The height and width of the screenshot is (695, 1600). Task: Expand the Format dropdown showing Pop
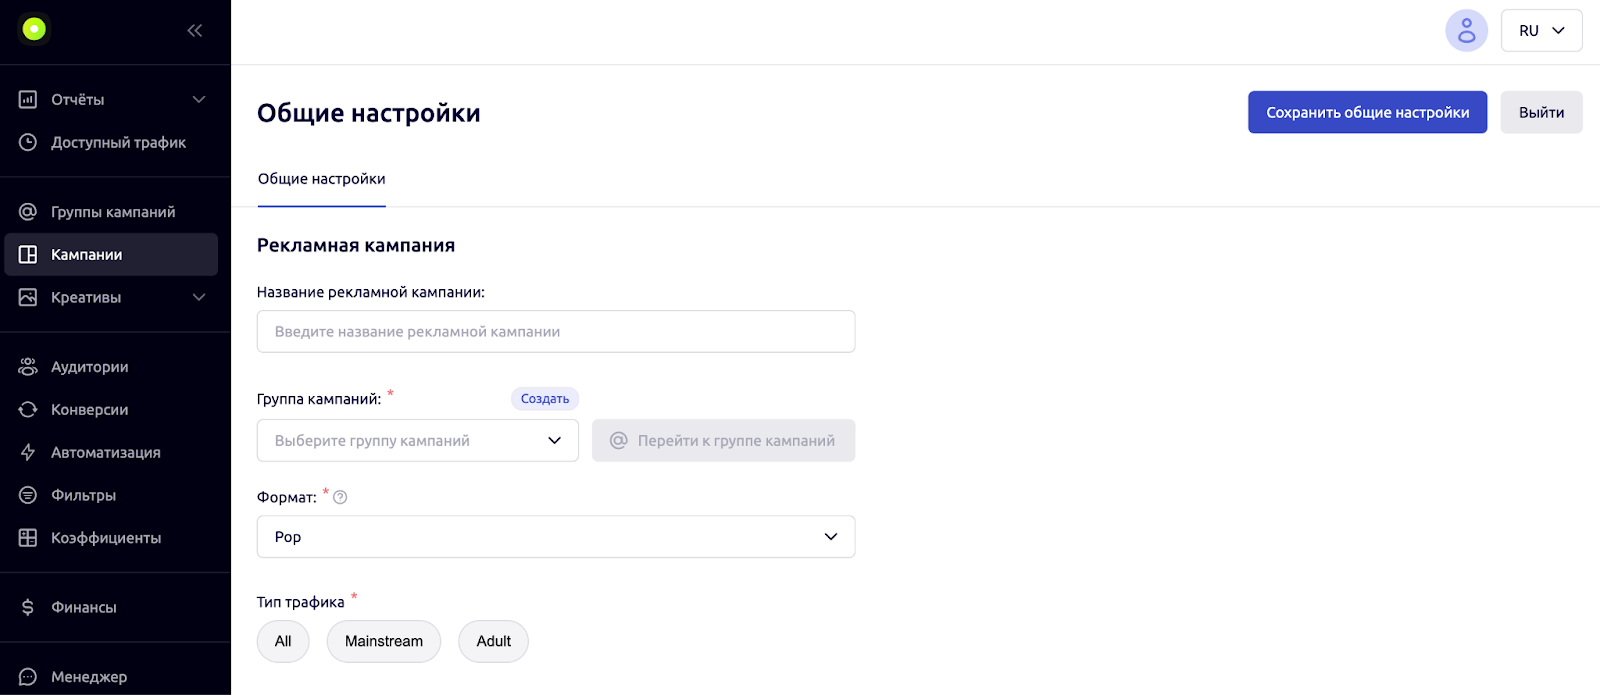click(555, 537)
